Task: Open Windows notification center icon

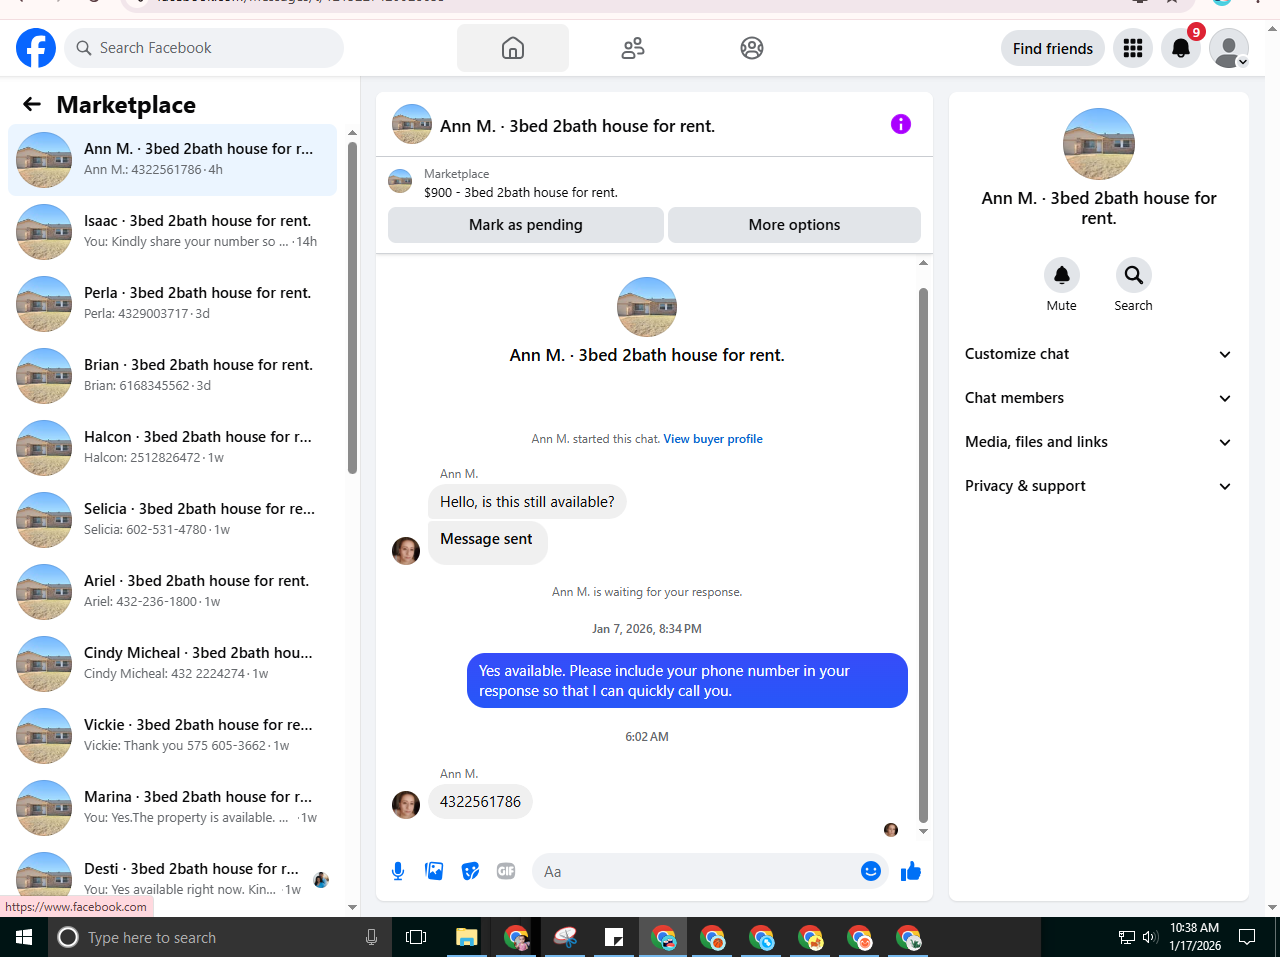Action: 1247,937
